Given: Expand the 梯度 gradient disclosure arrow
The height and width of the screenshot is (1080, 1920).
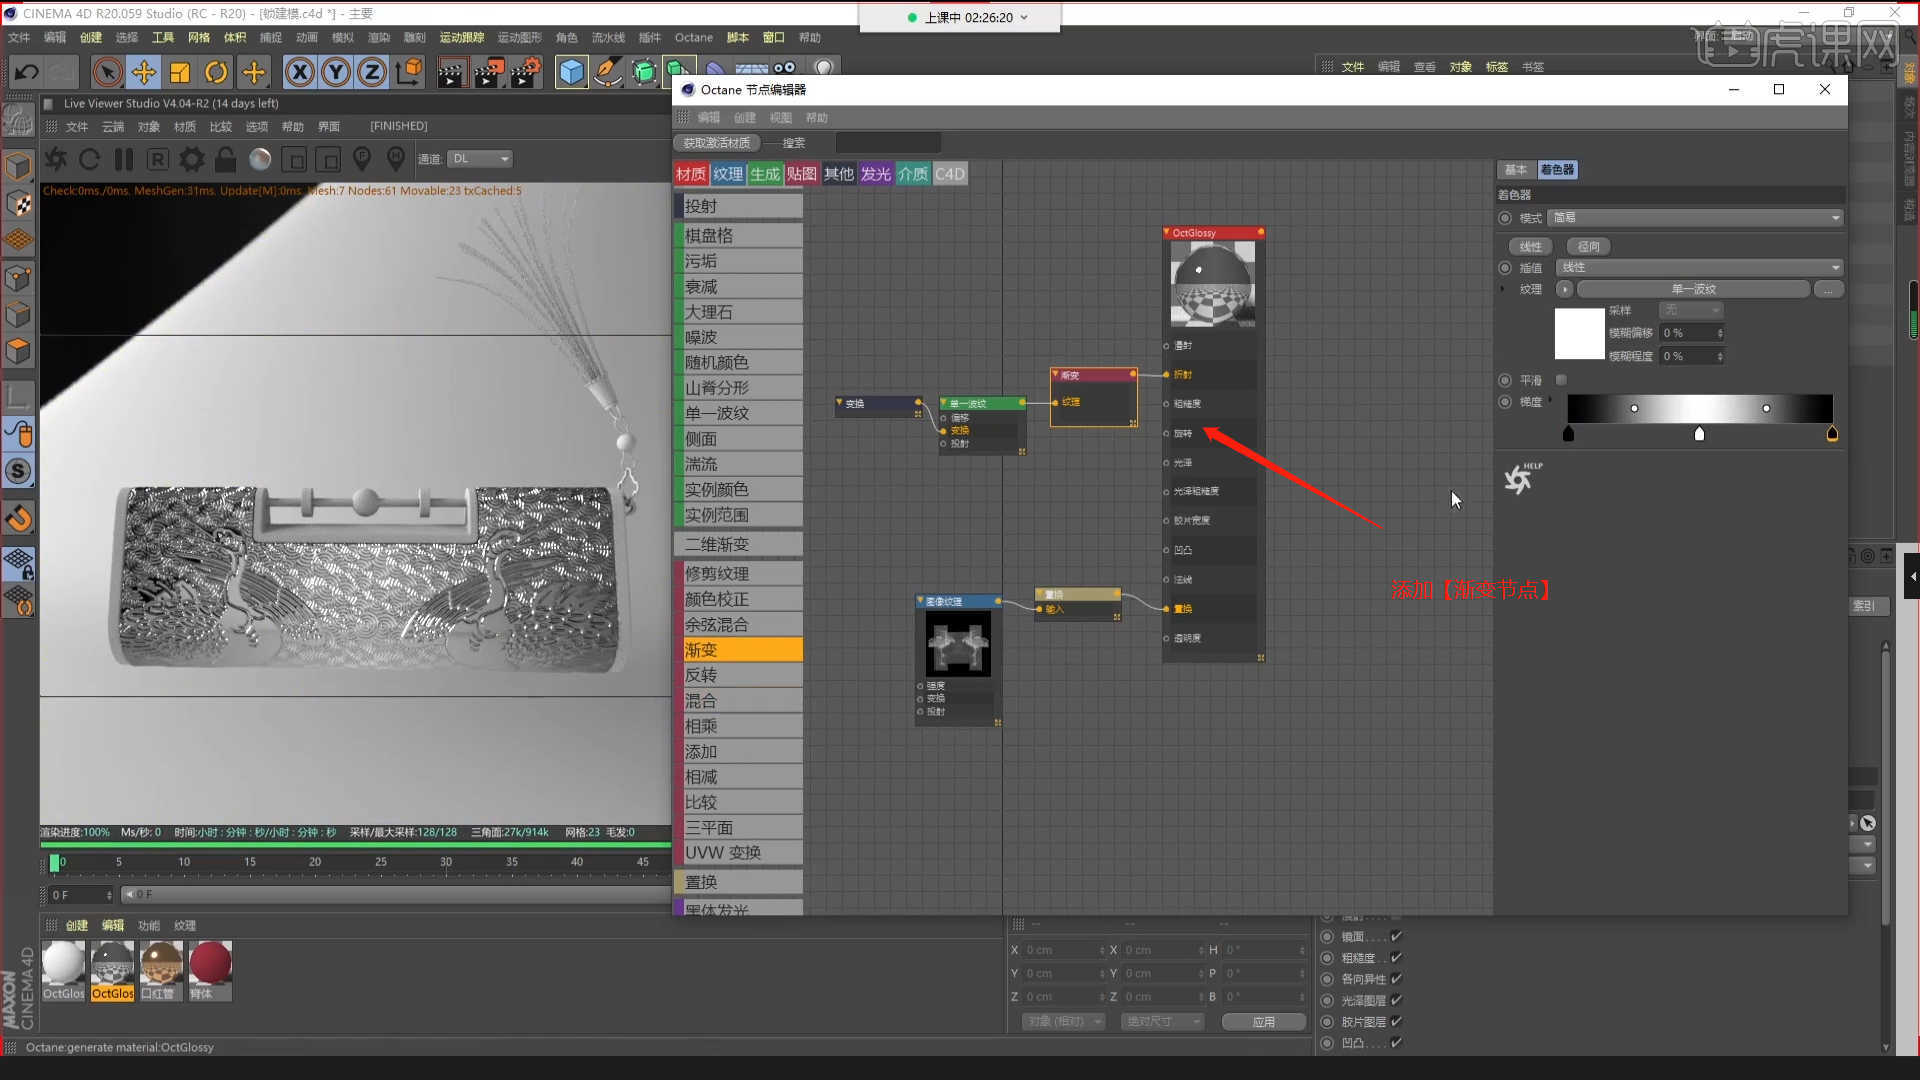Looking at the screenshot, I should (x=1551, y=400).
